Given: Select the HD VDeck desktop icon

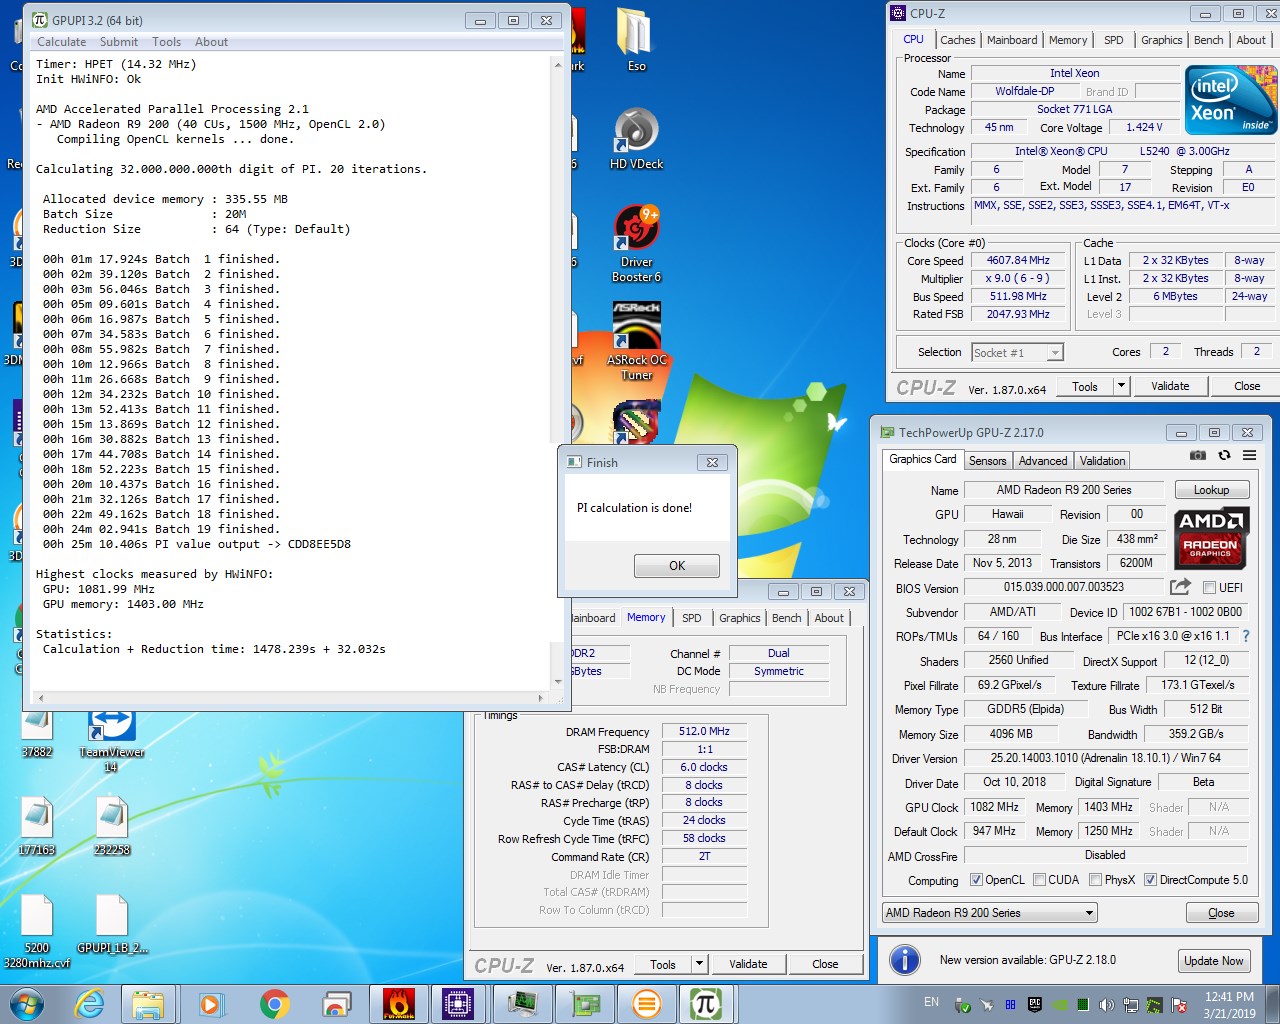Looking at the screenshot, I should click(636, 139).
